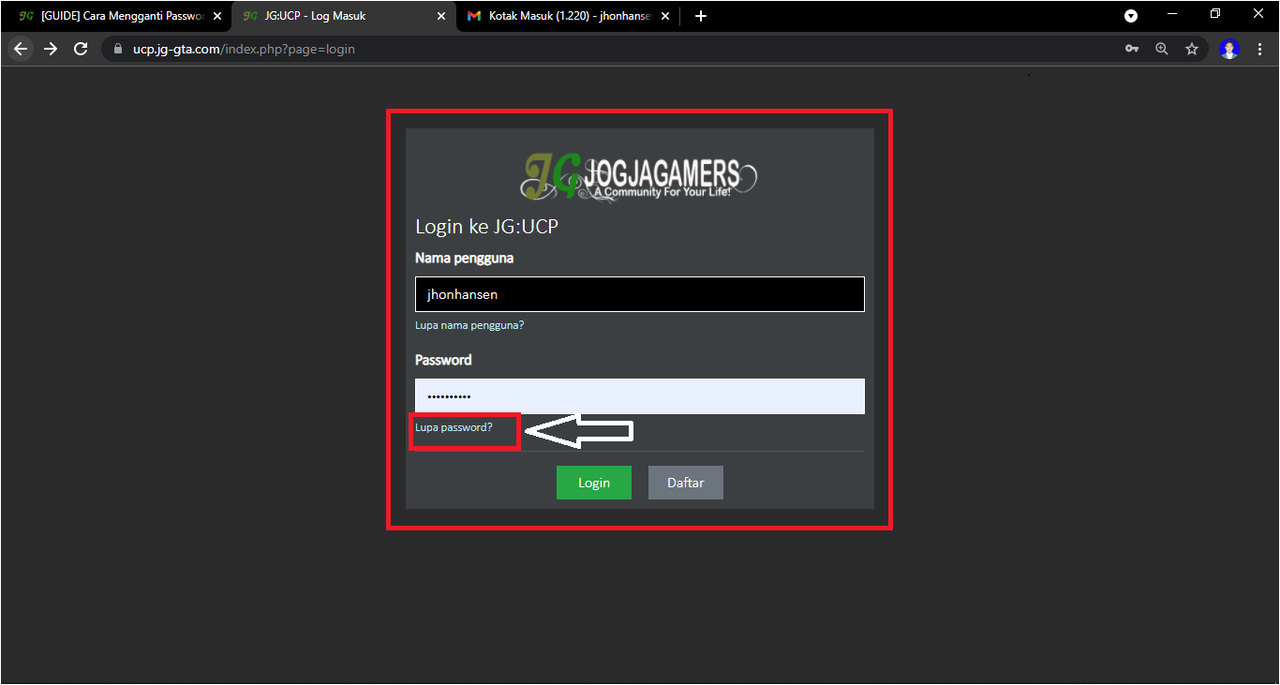Screen dimensions: 1280x685
Task: Close the Chrome window
Action: click(1258, 14)
